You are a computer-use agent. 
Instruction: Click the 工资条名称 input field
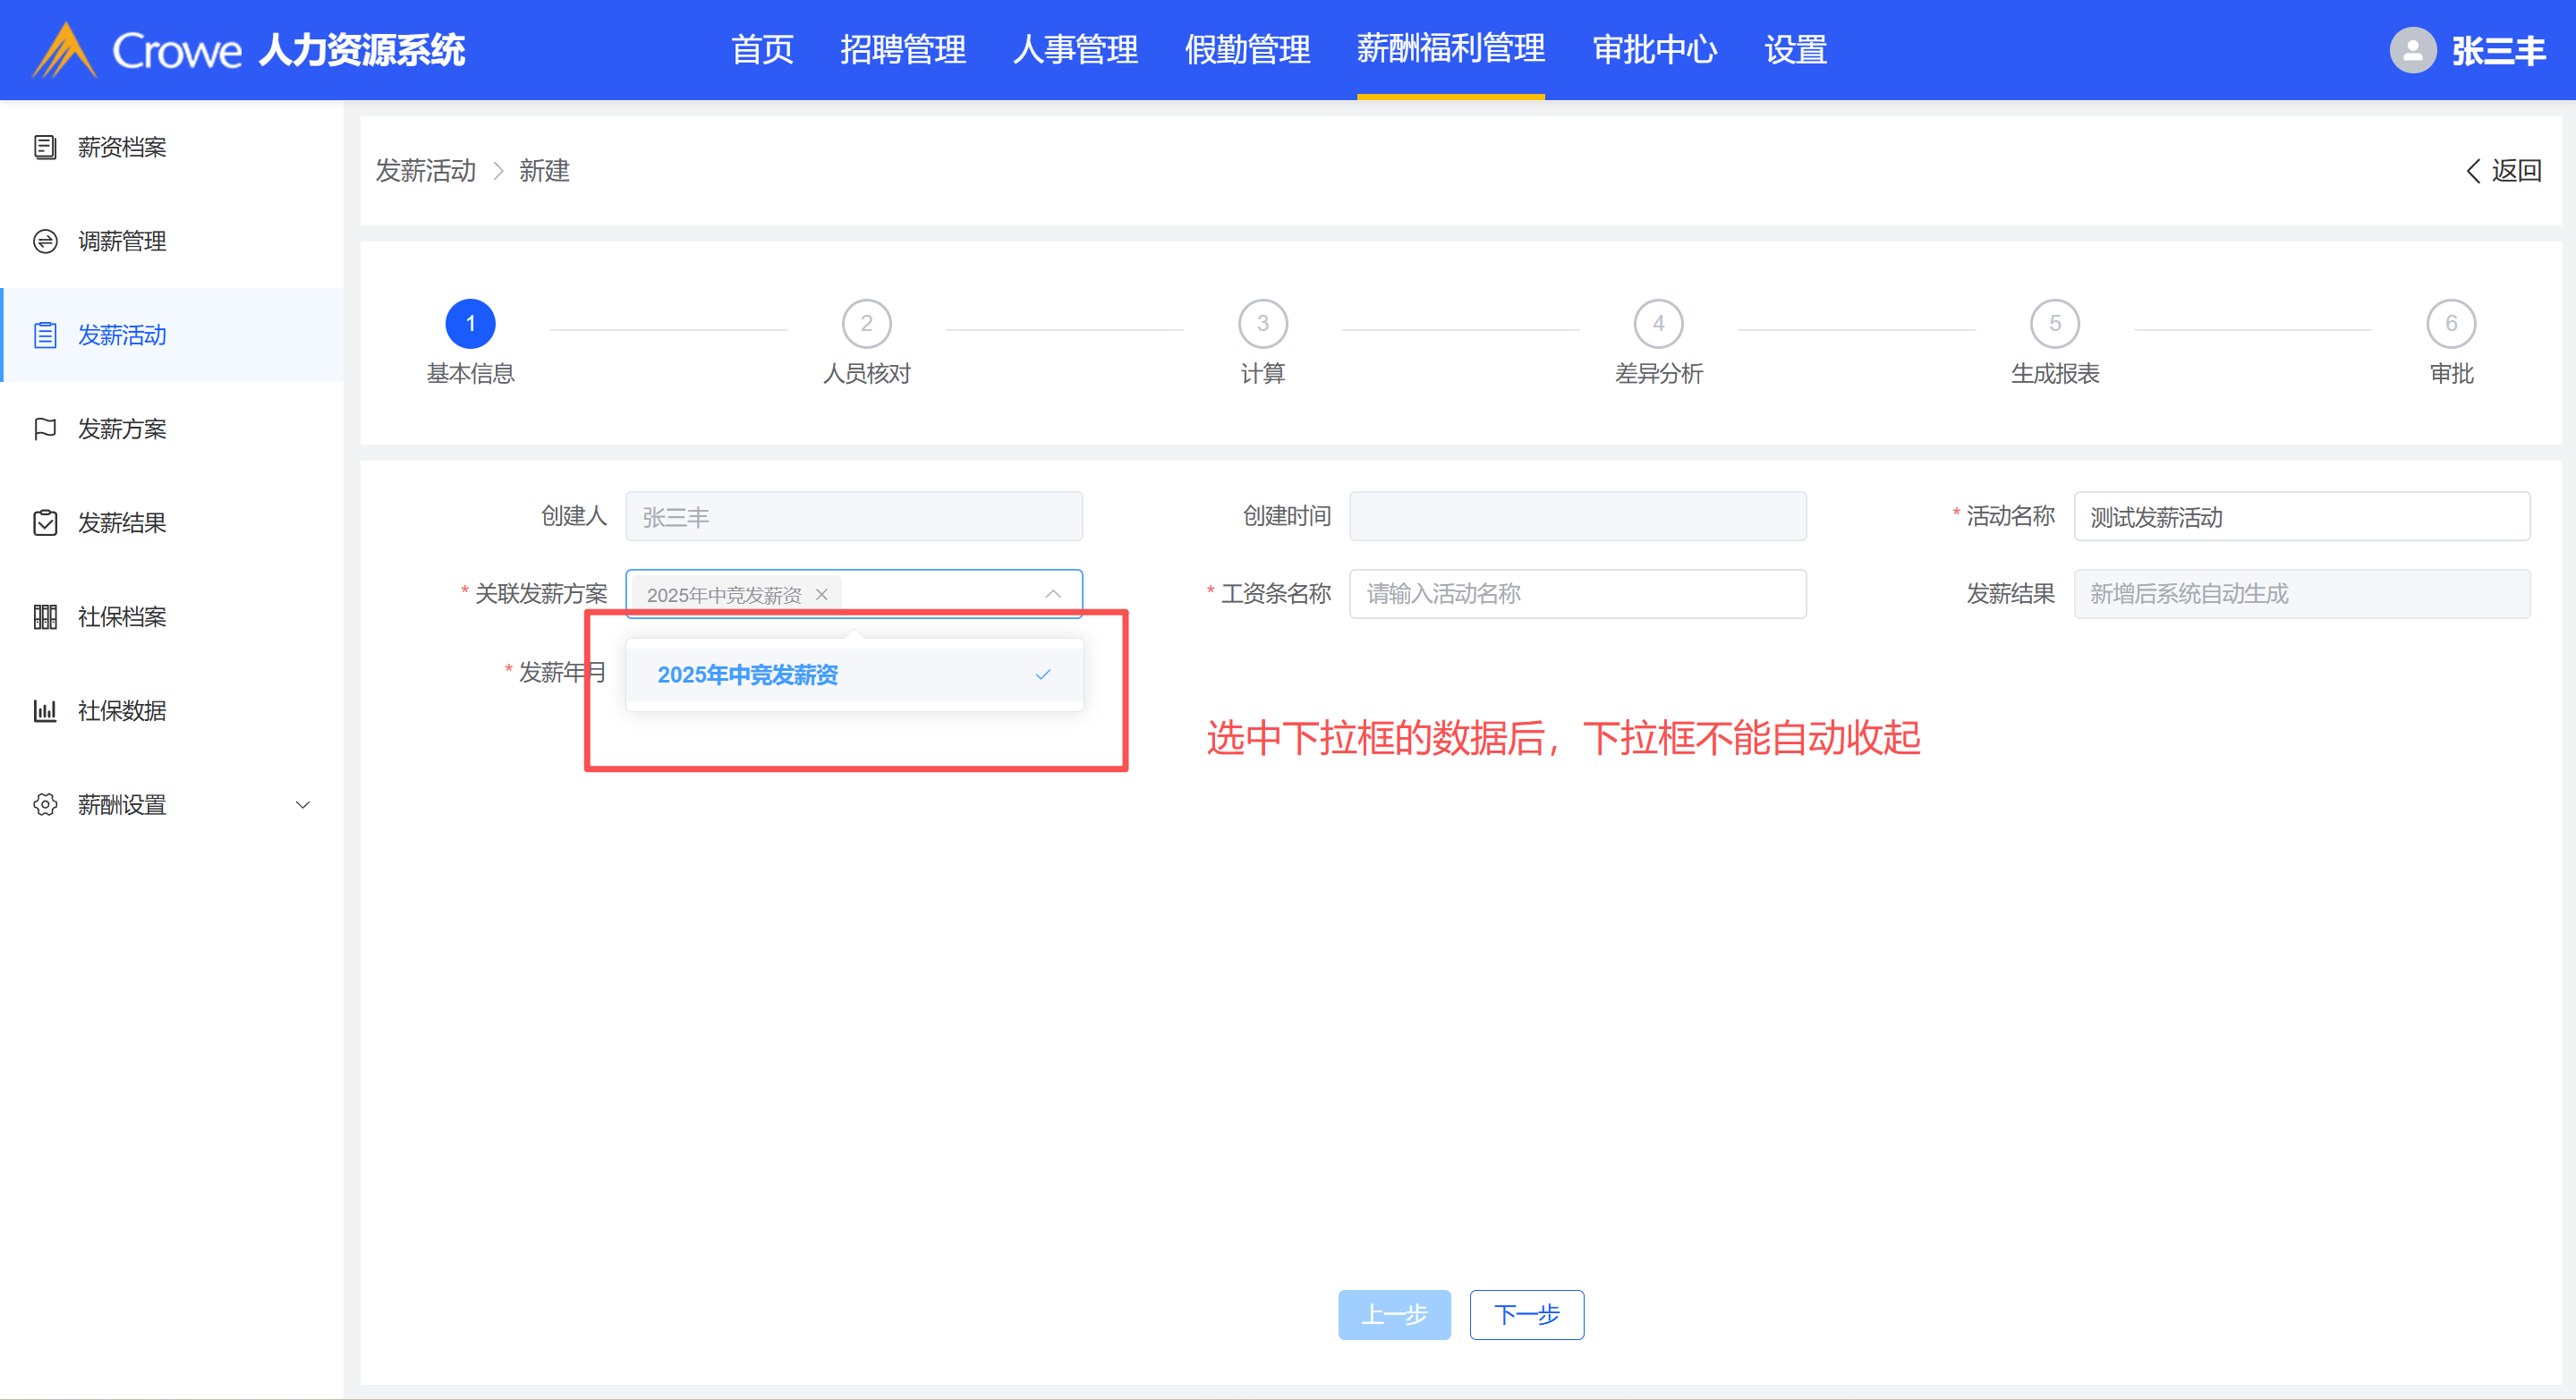click(1577, 595)
